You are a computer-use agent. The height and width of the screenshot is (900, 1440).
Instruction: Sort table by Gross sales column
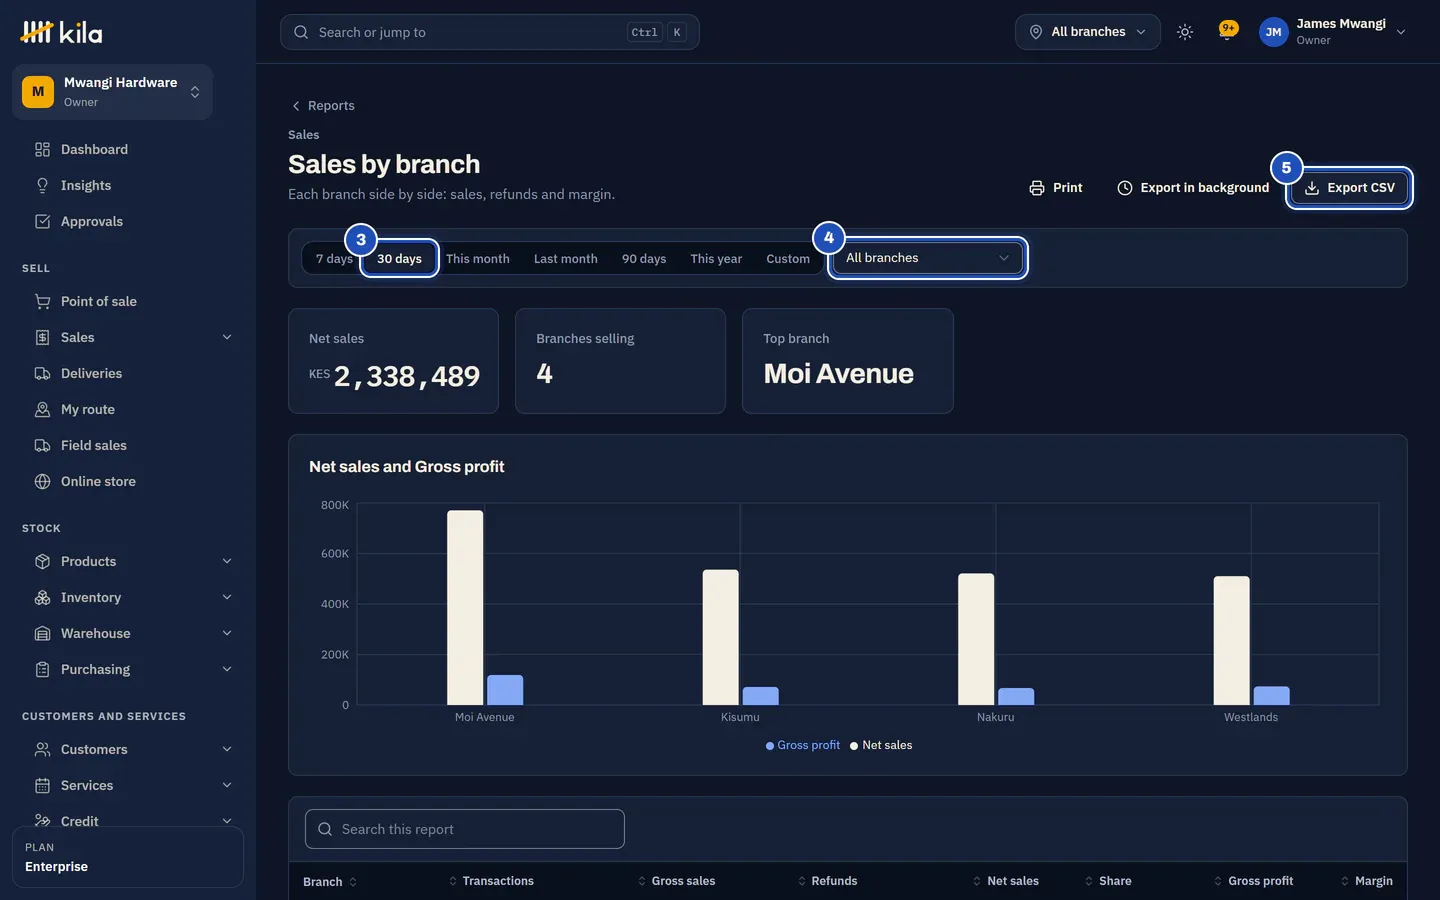pos(676,881)
